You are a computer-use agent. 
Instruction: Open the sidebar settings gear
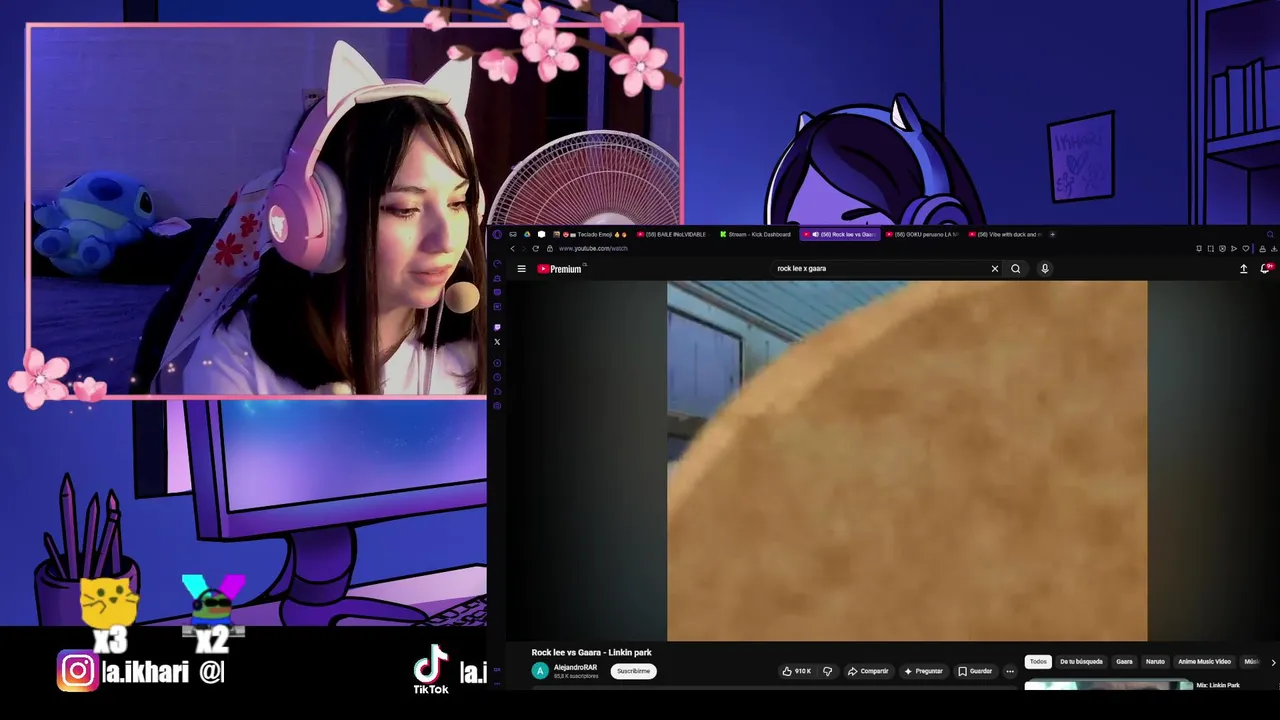click(497, 406)
